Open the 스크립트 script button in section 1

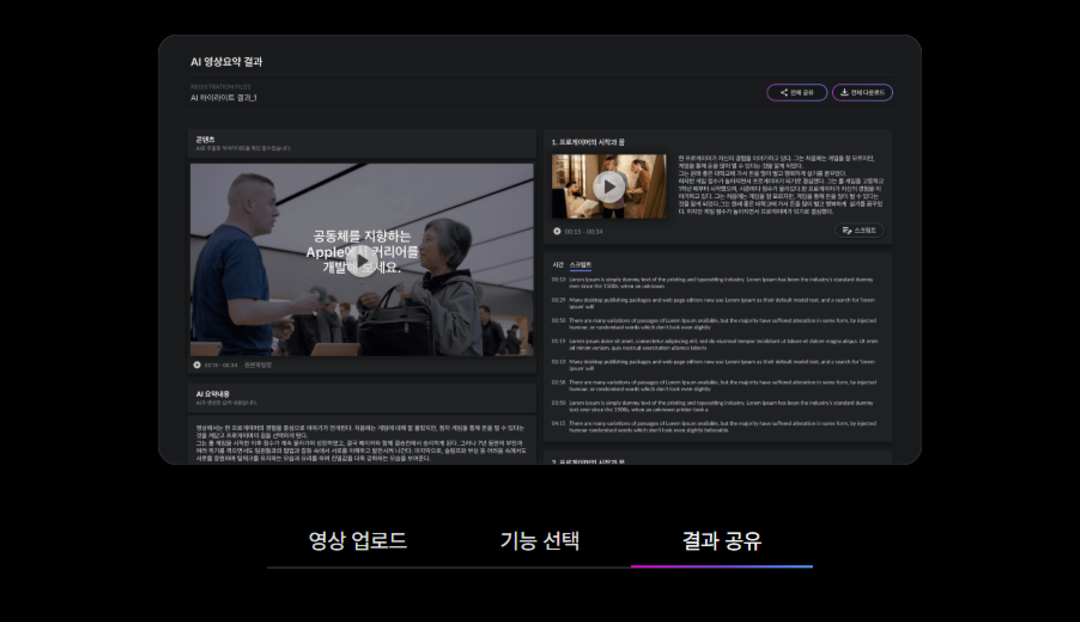coord(859,230)
